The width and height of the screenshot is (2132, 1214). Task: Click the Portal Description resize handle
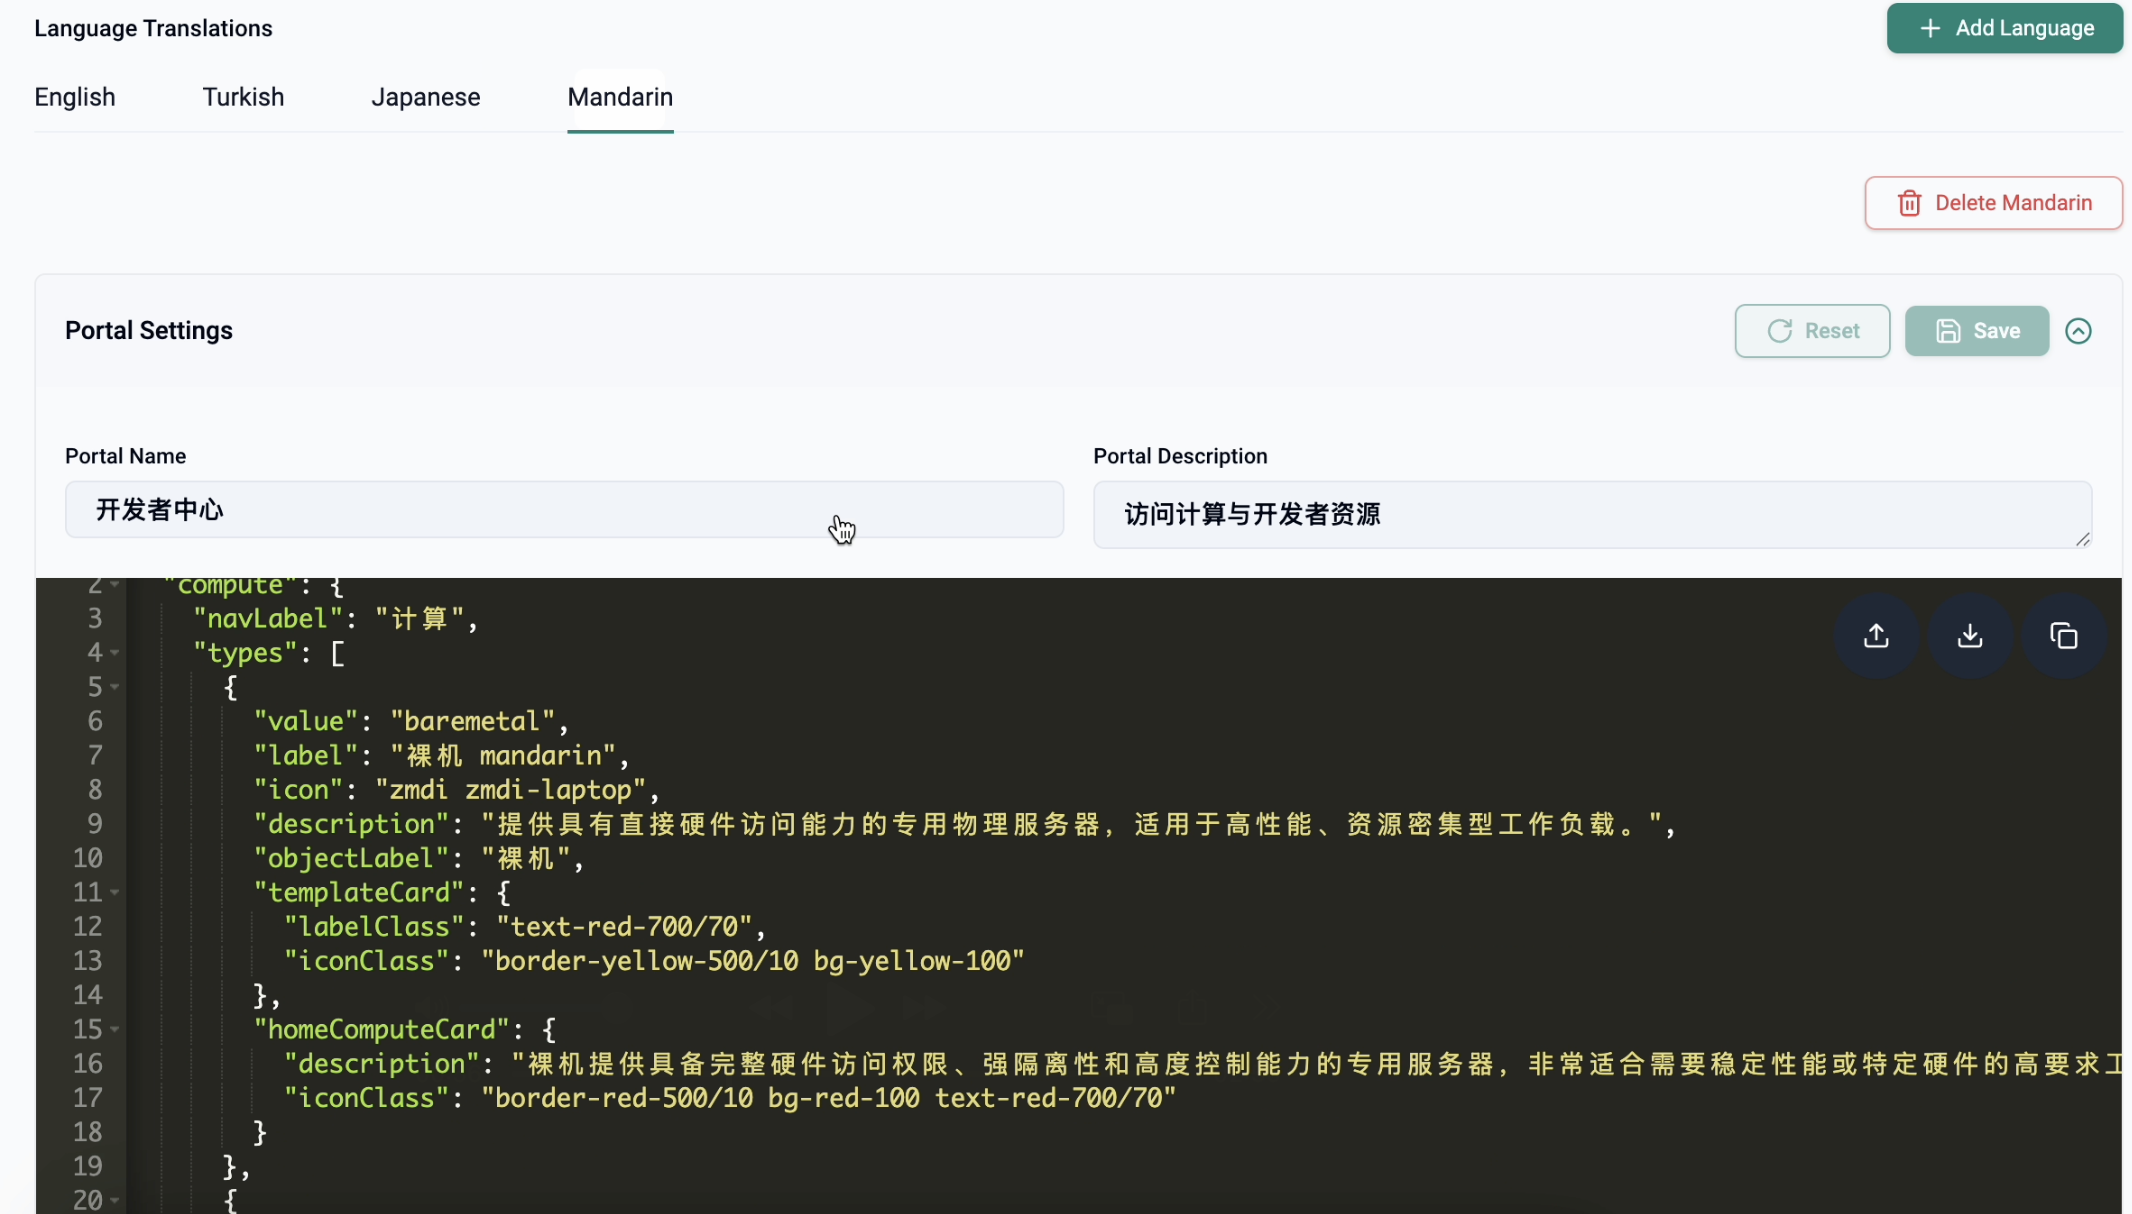(2082, 540)
